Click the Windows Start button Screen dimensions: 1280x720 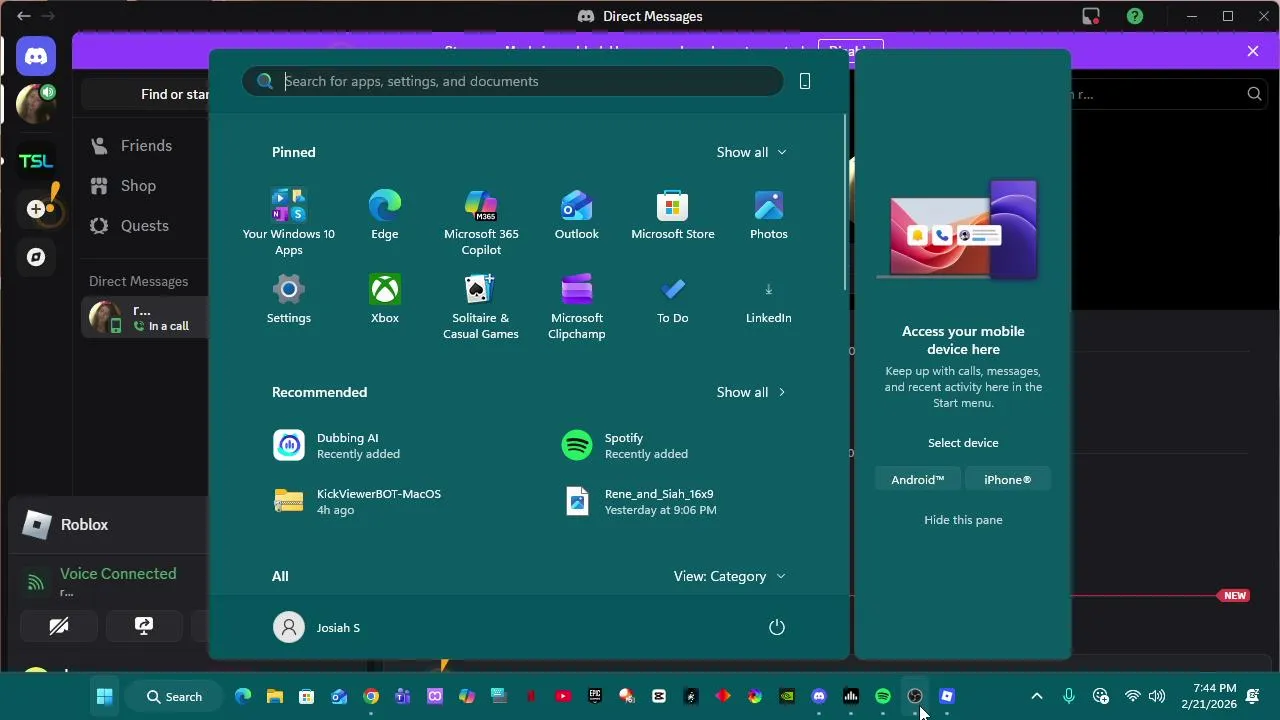coord(104,697)
